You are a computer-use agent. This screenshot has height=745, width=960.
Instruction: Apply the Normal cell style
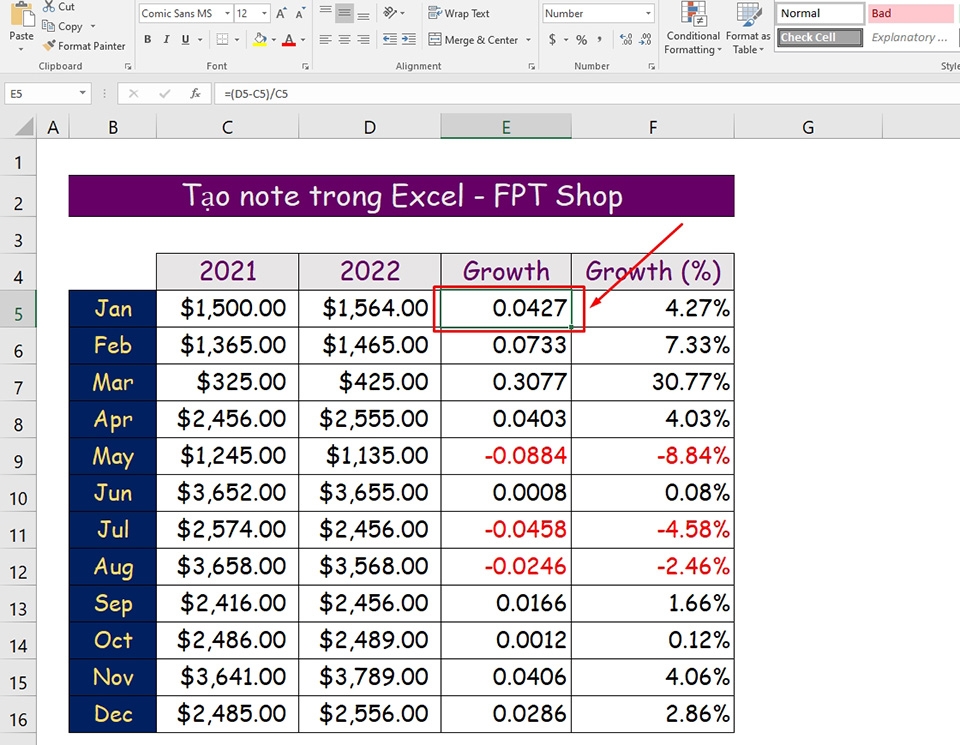coord(820,13)
